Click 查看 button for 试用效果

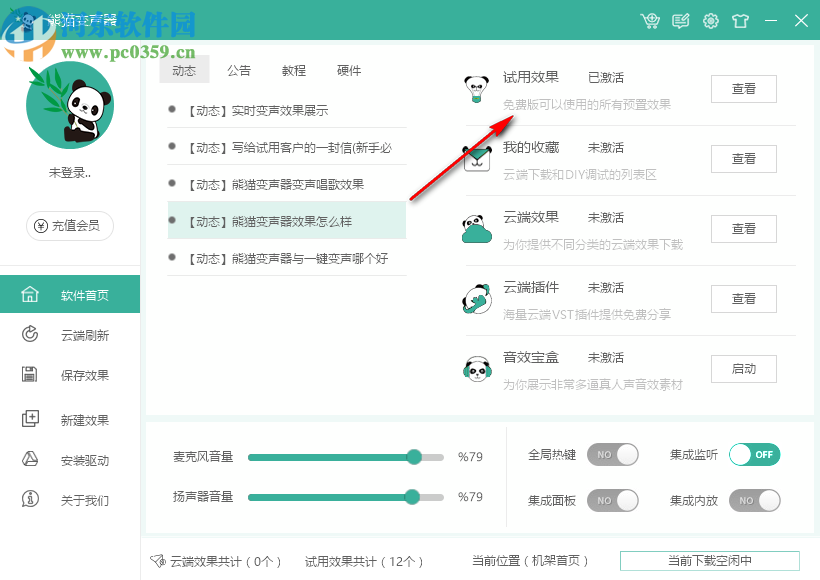(x=744, y=89)
